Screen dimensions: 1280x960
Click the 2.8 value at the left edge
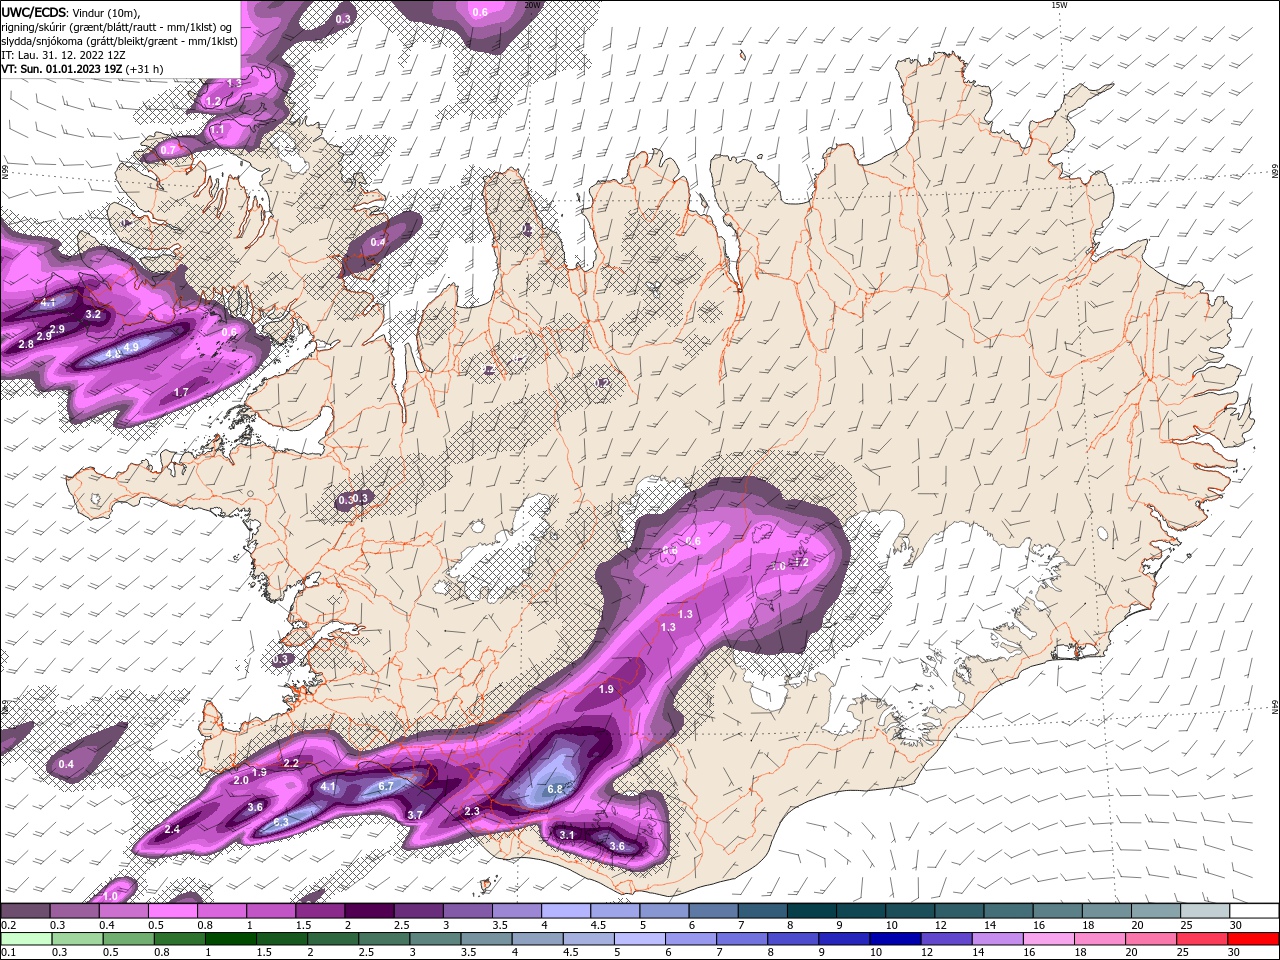coord(26,344)
